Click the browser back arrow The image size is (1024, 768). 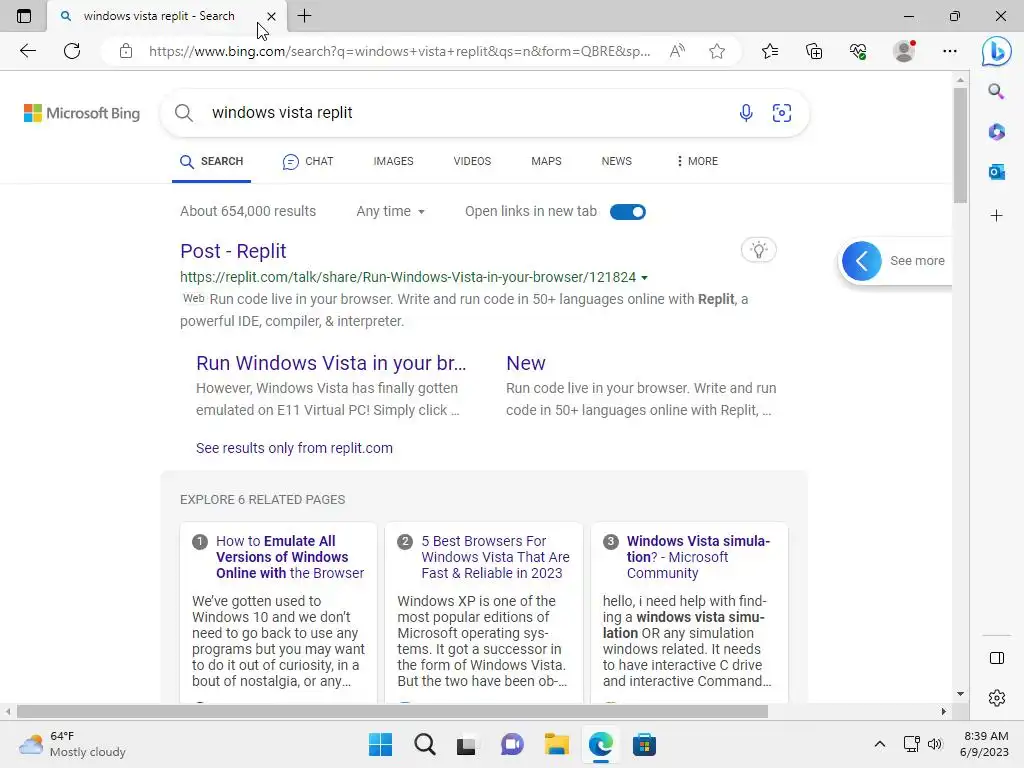point(27,51)
